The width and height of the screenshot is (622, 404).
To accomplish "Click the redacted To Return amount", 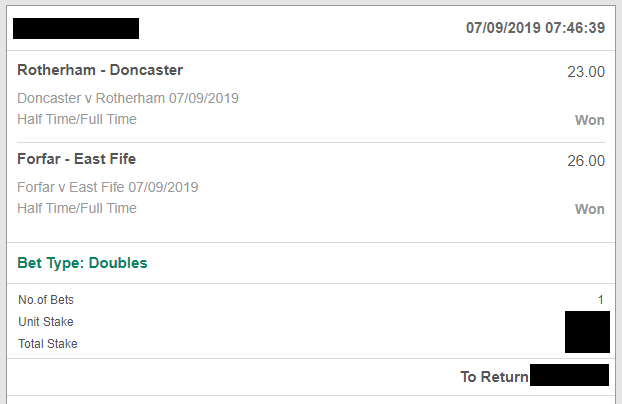I will [x=569, y=376].
